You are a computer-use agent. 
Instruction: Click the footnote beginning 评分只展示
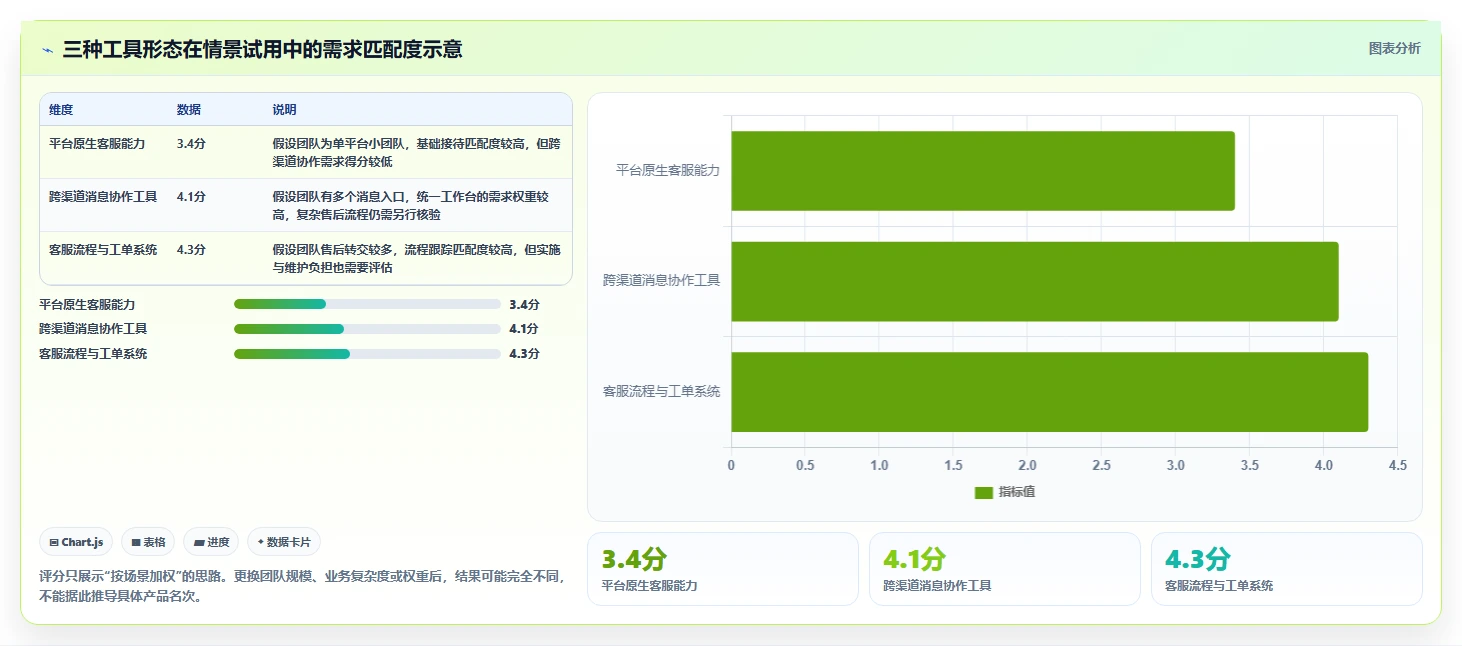pyautogui.click(x=302, y=587)
